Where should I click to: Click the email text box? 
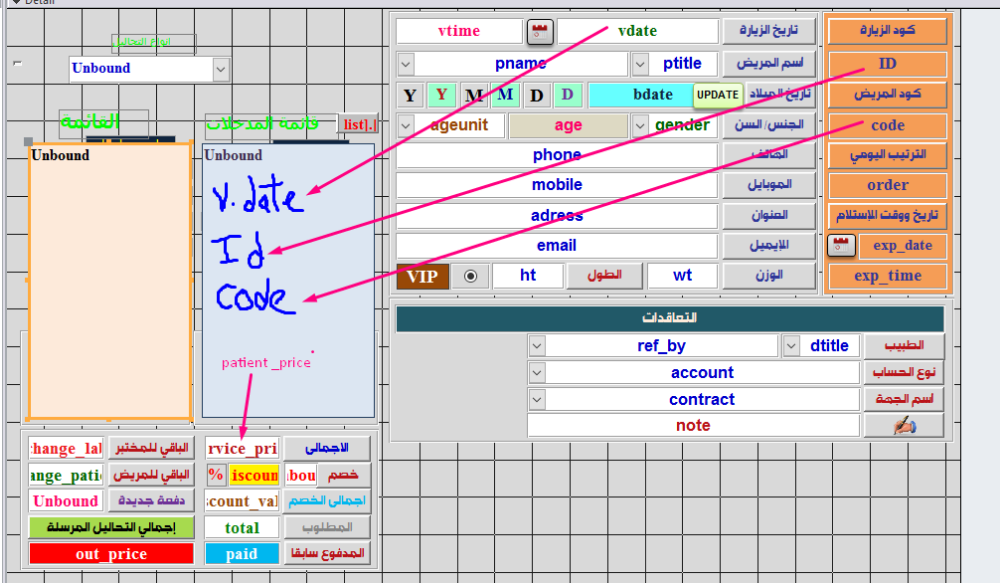coord(557,246)
